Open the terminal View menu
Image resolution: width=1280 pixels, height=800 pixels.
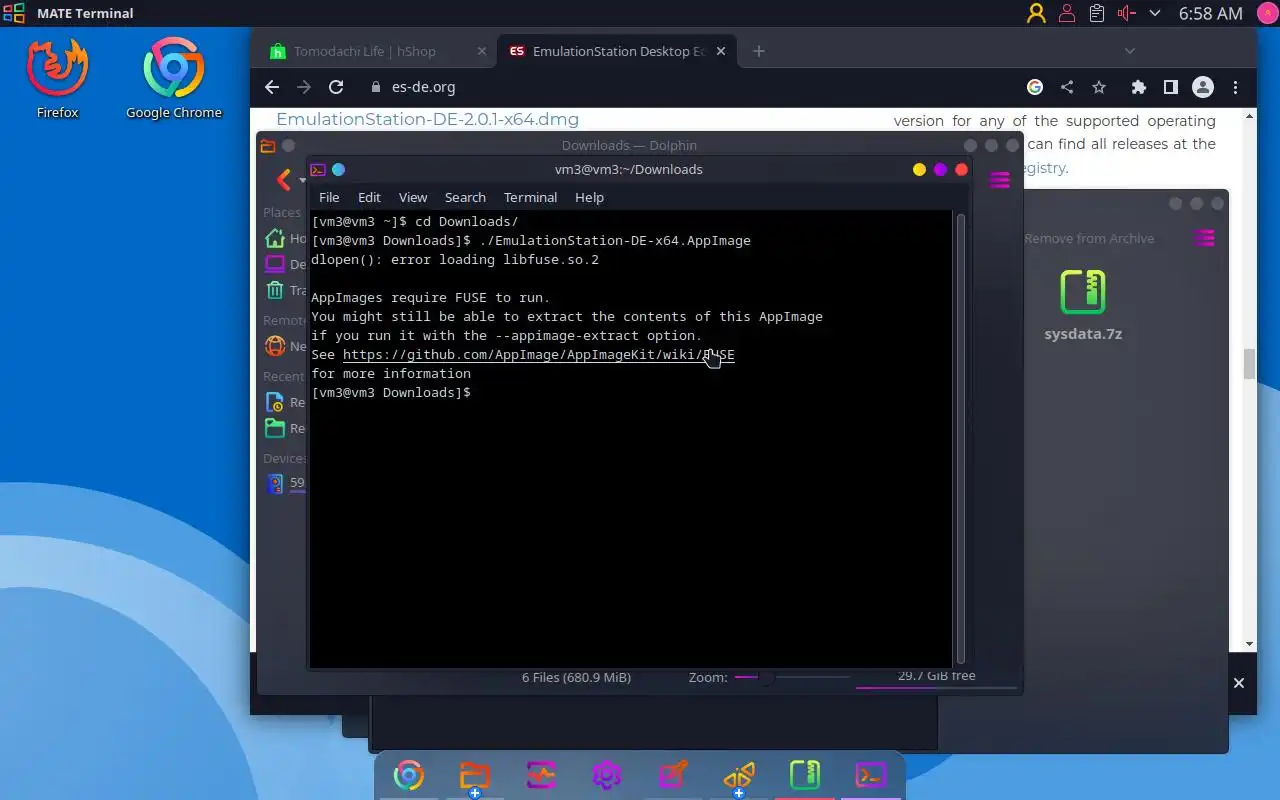tap(413, 197)
